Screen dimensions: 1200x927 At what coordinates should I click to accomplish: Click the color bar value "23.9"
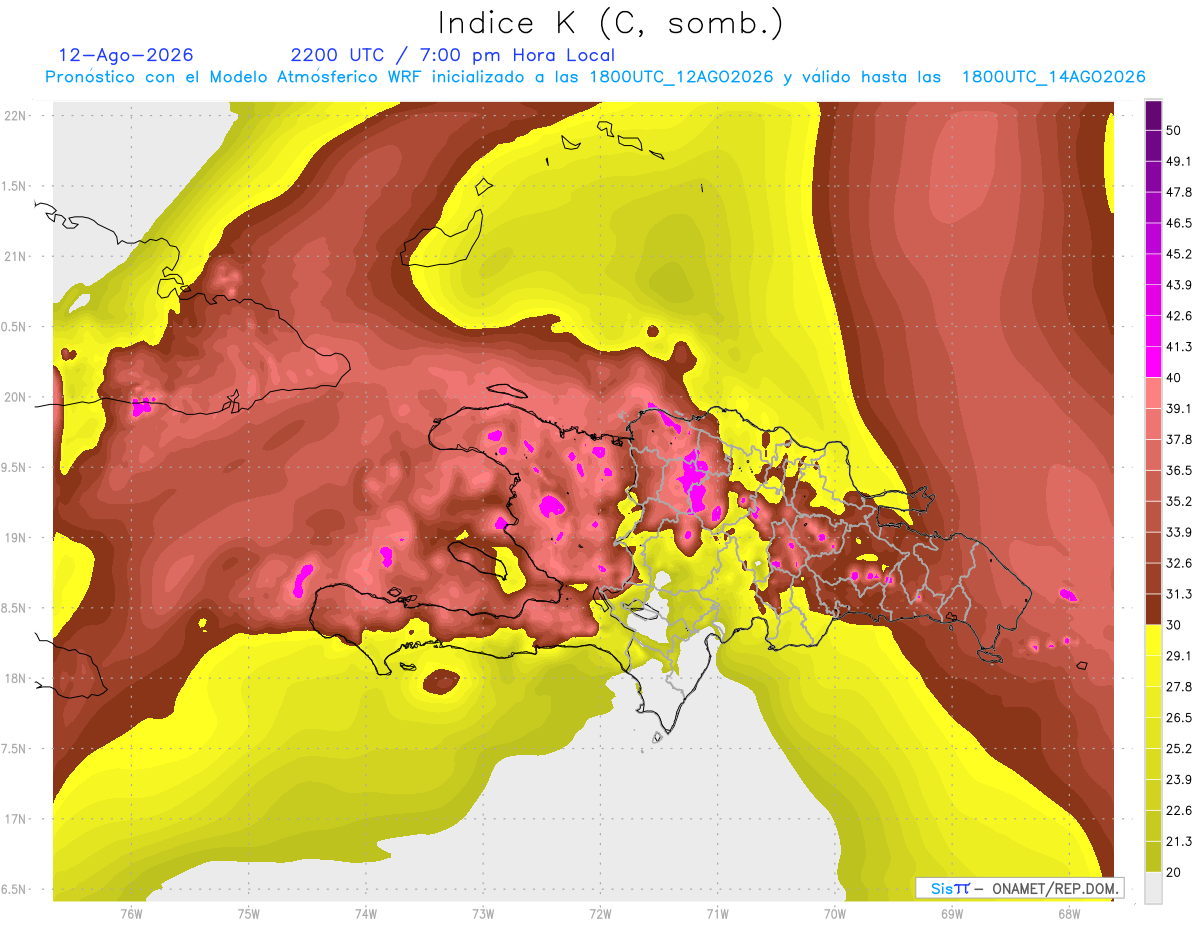click(x=1179, y=780)
